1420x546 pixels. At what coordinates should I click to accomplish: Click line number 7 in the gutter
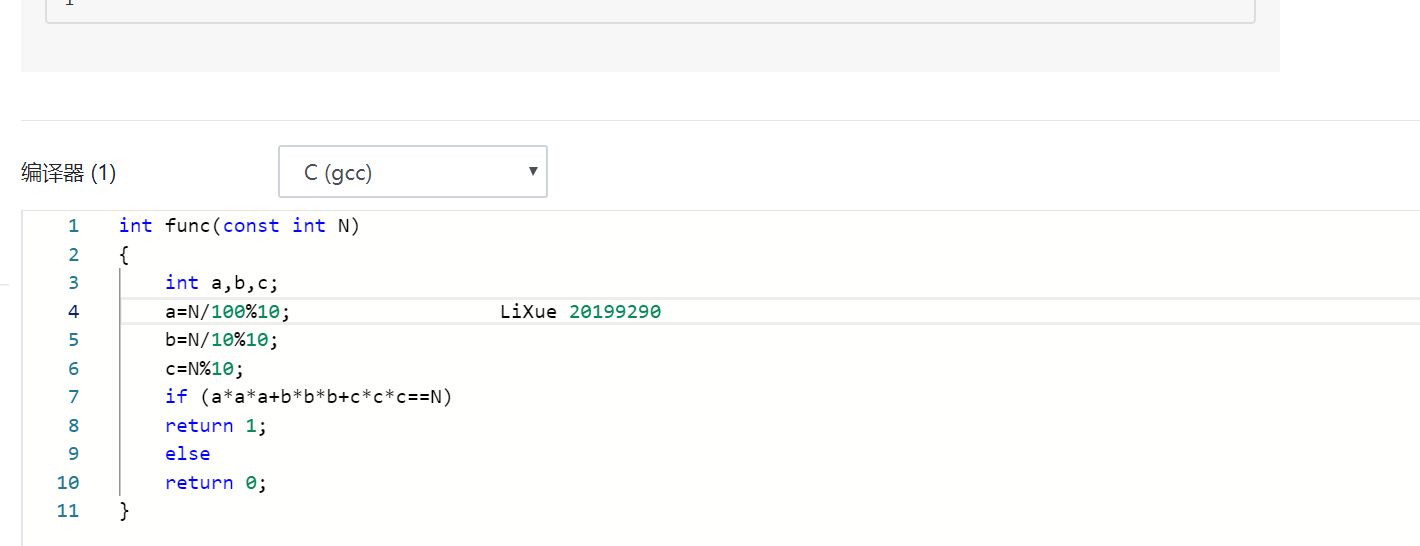tap(72, 397)
